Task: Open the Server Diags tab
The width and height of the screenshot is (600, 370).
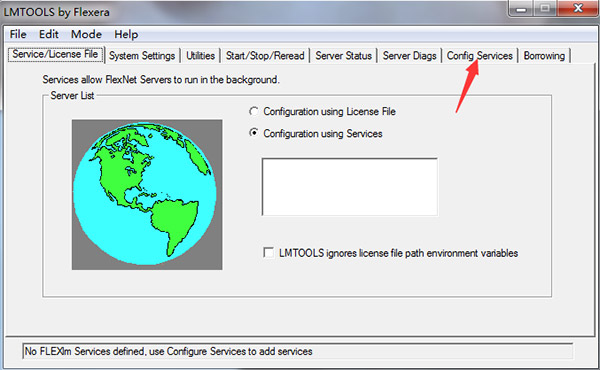Action: point(409,56)
